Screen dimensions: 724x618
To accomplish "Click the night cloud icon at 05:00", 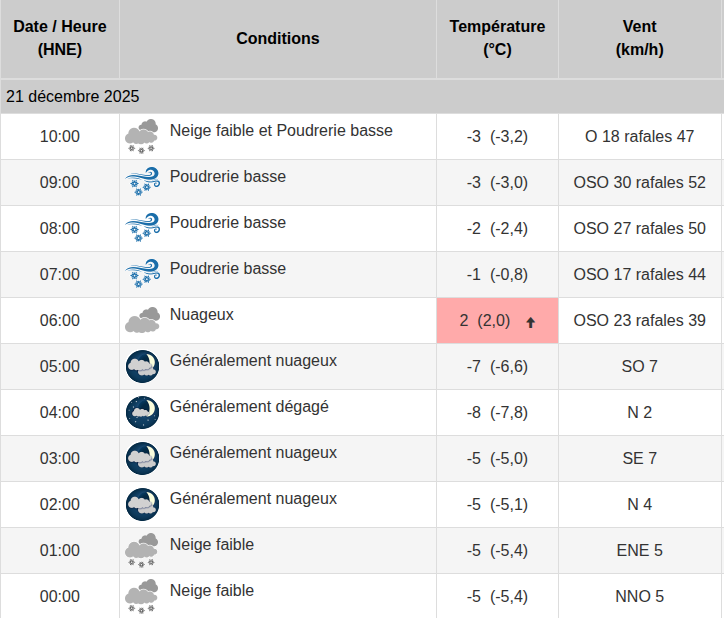I will [142, 366].
